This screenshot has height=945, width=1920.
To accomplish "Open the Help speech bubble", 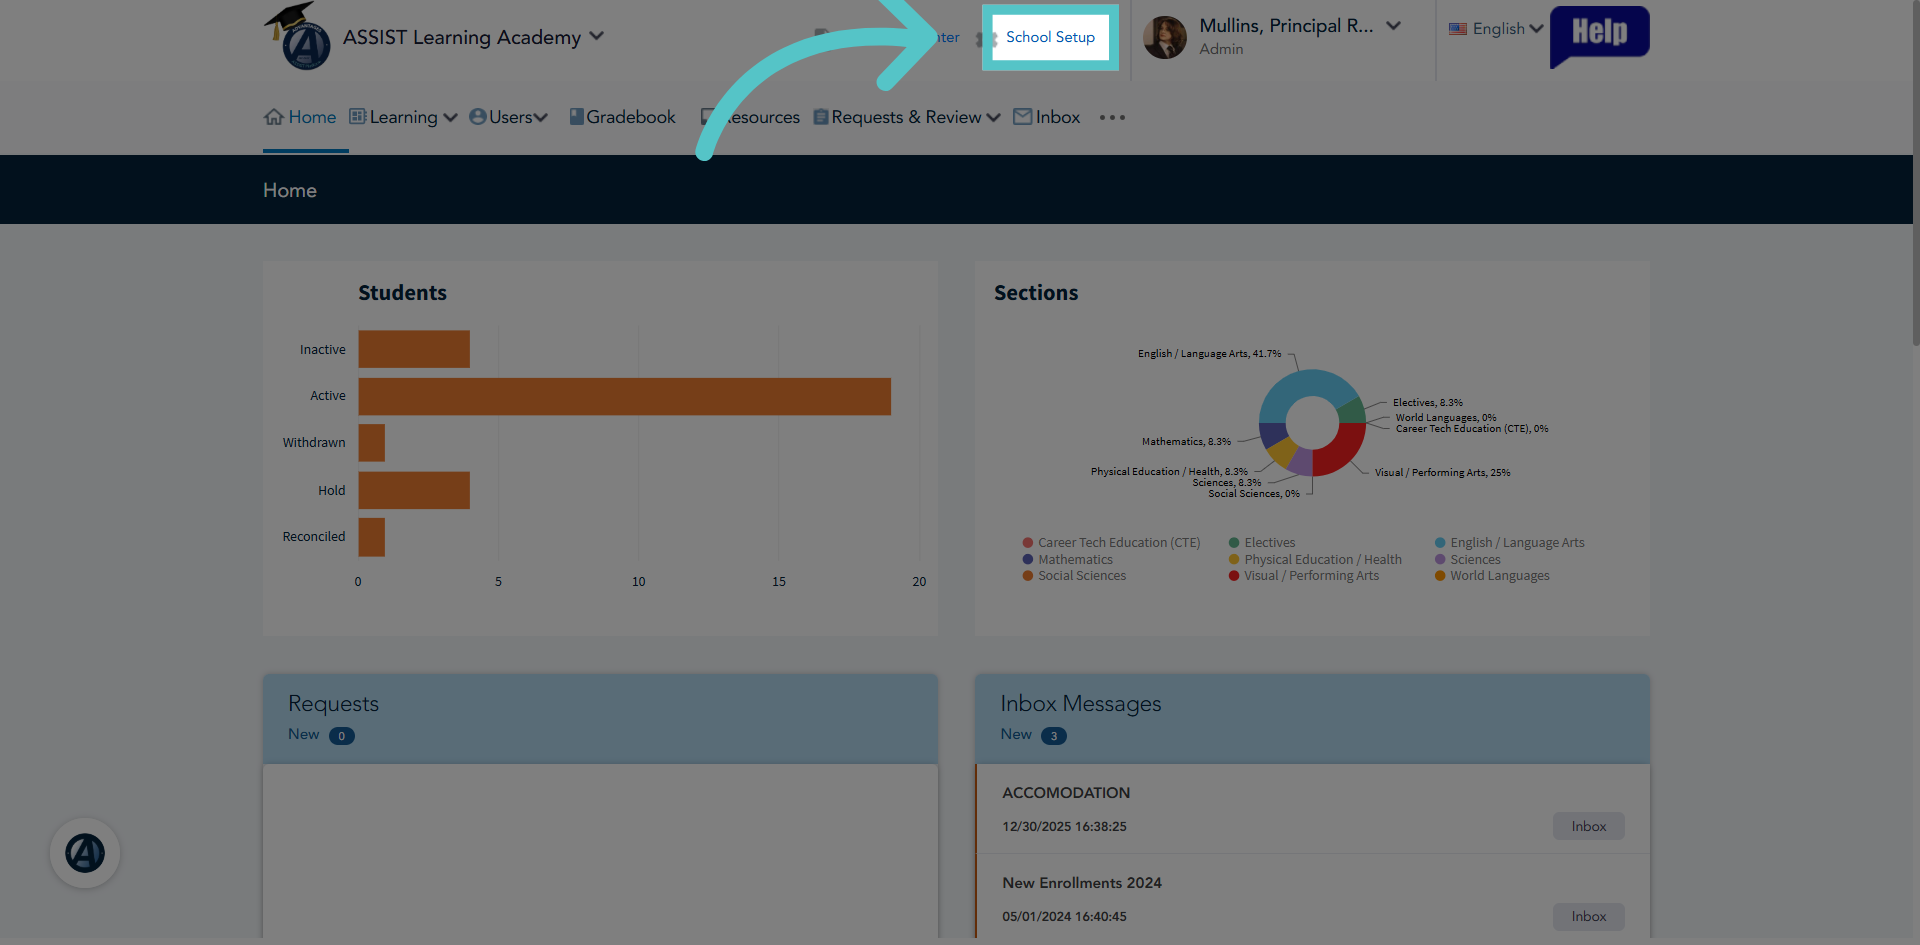I will click(x=1599, y=36).
